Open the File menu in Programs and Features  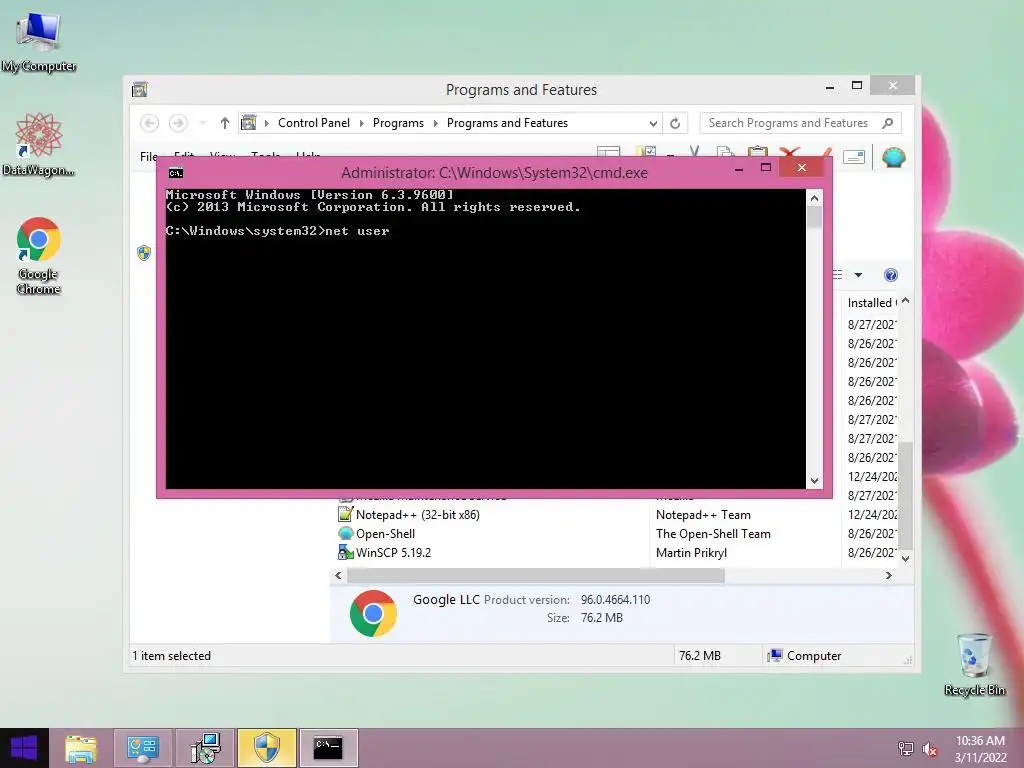click(x=148, y=157)
